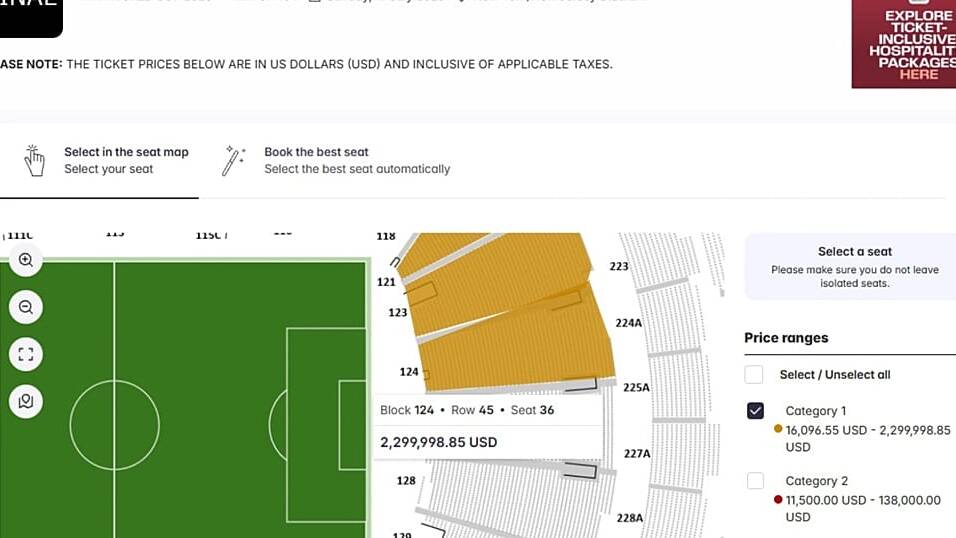Click the seat price tooltip 2,299,998.85 USD

tap(439, 442)
